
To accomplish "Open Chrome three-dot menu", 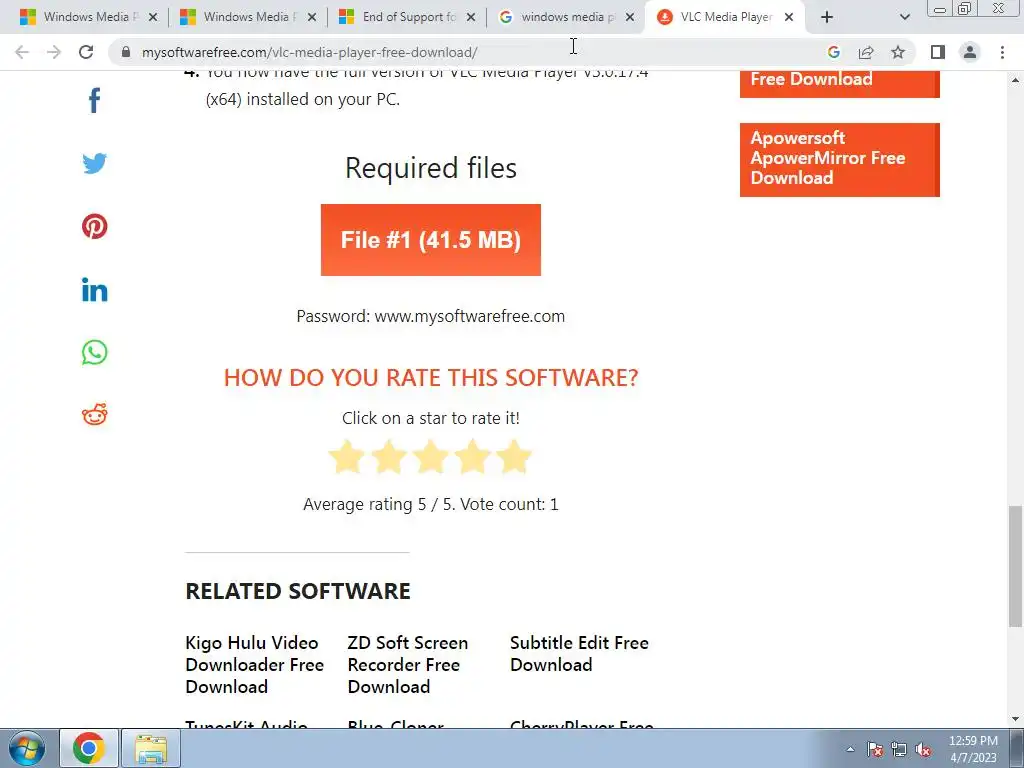I will 1002,52.
